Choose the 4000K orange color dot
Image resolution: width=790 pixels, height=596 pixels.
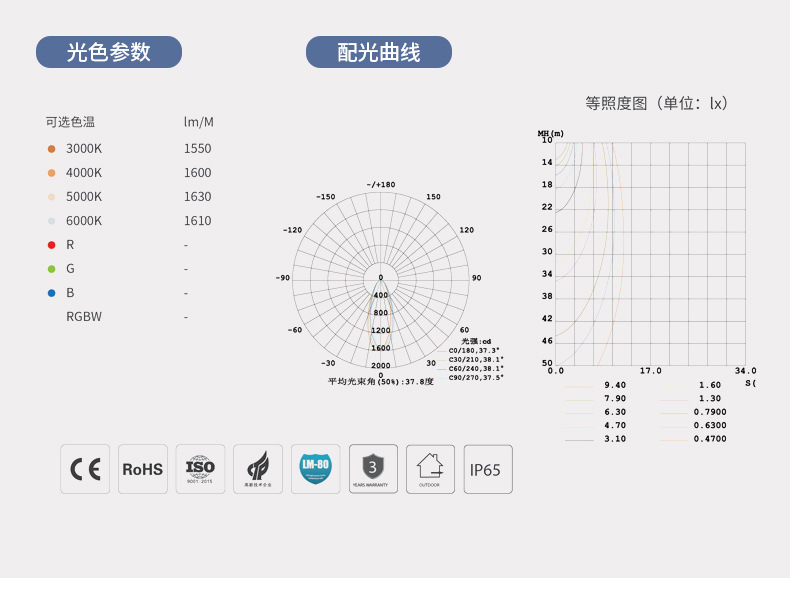51,172
